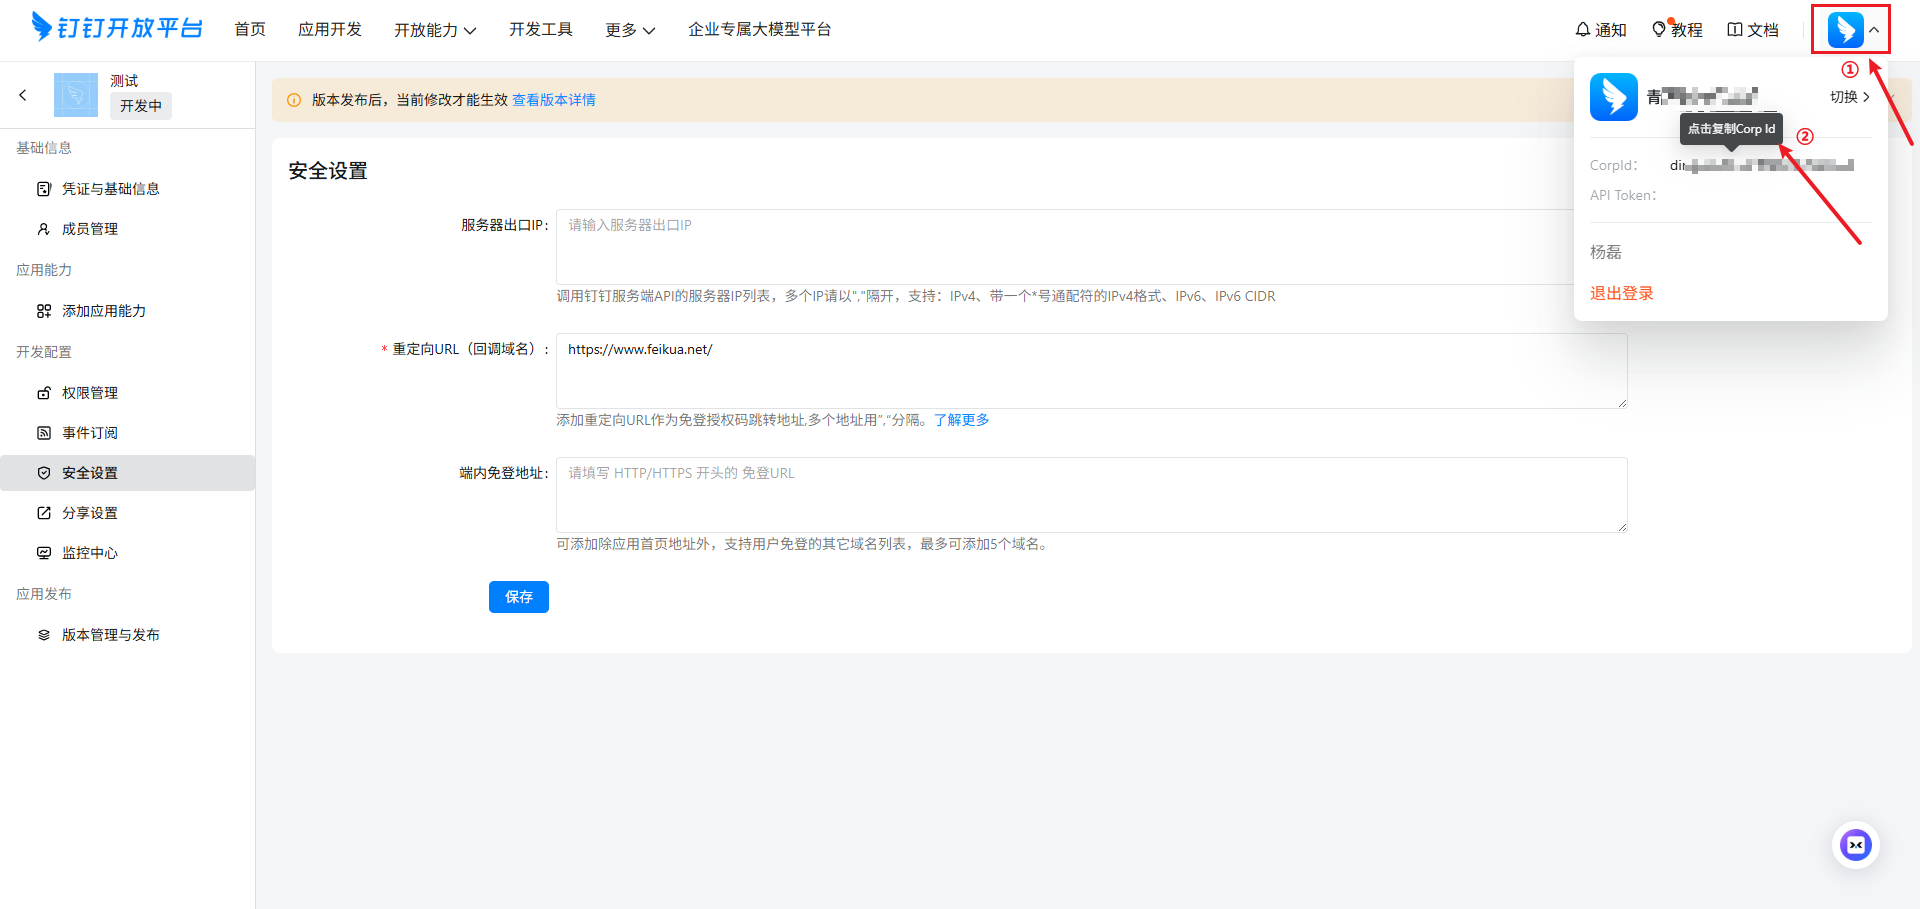Open 切换 to switch organization
This screenshot has width=1920, height=909.
[1849, 97]
